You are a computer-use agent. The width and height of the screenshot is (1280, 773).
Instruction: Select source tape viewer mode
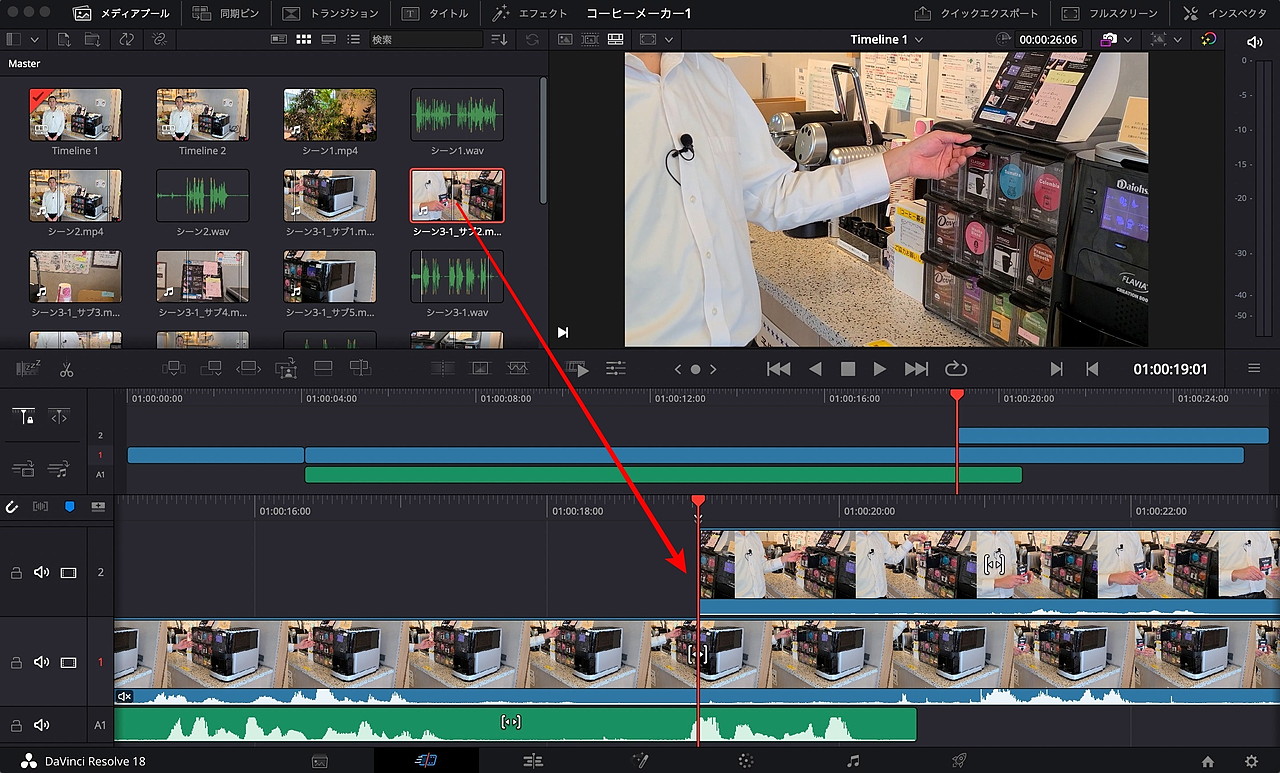590,39
